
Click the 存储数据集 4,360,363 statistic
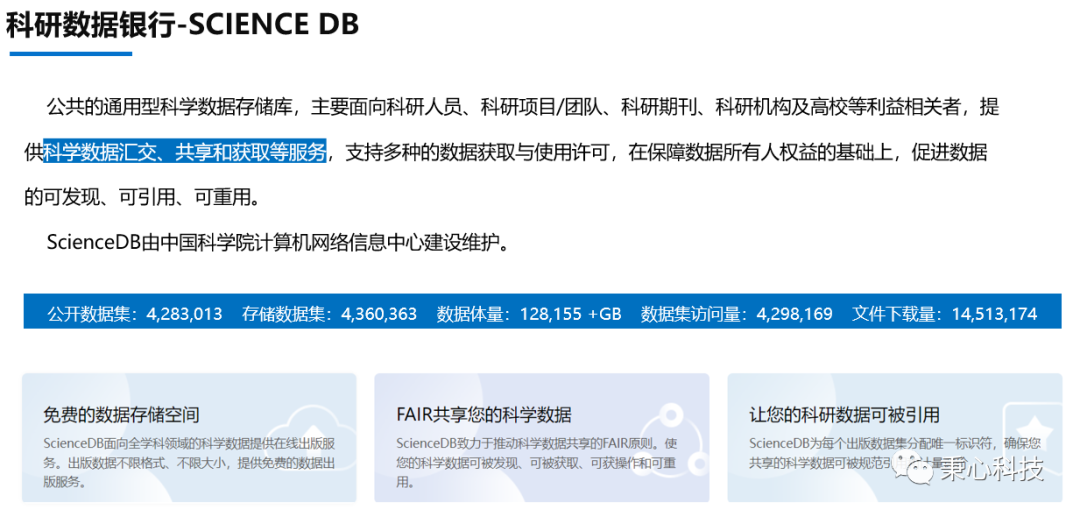click(329, 313)
